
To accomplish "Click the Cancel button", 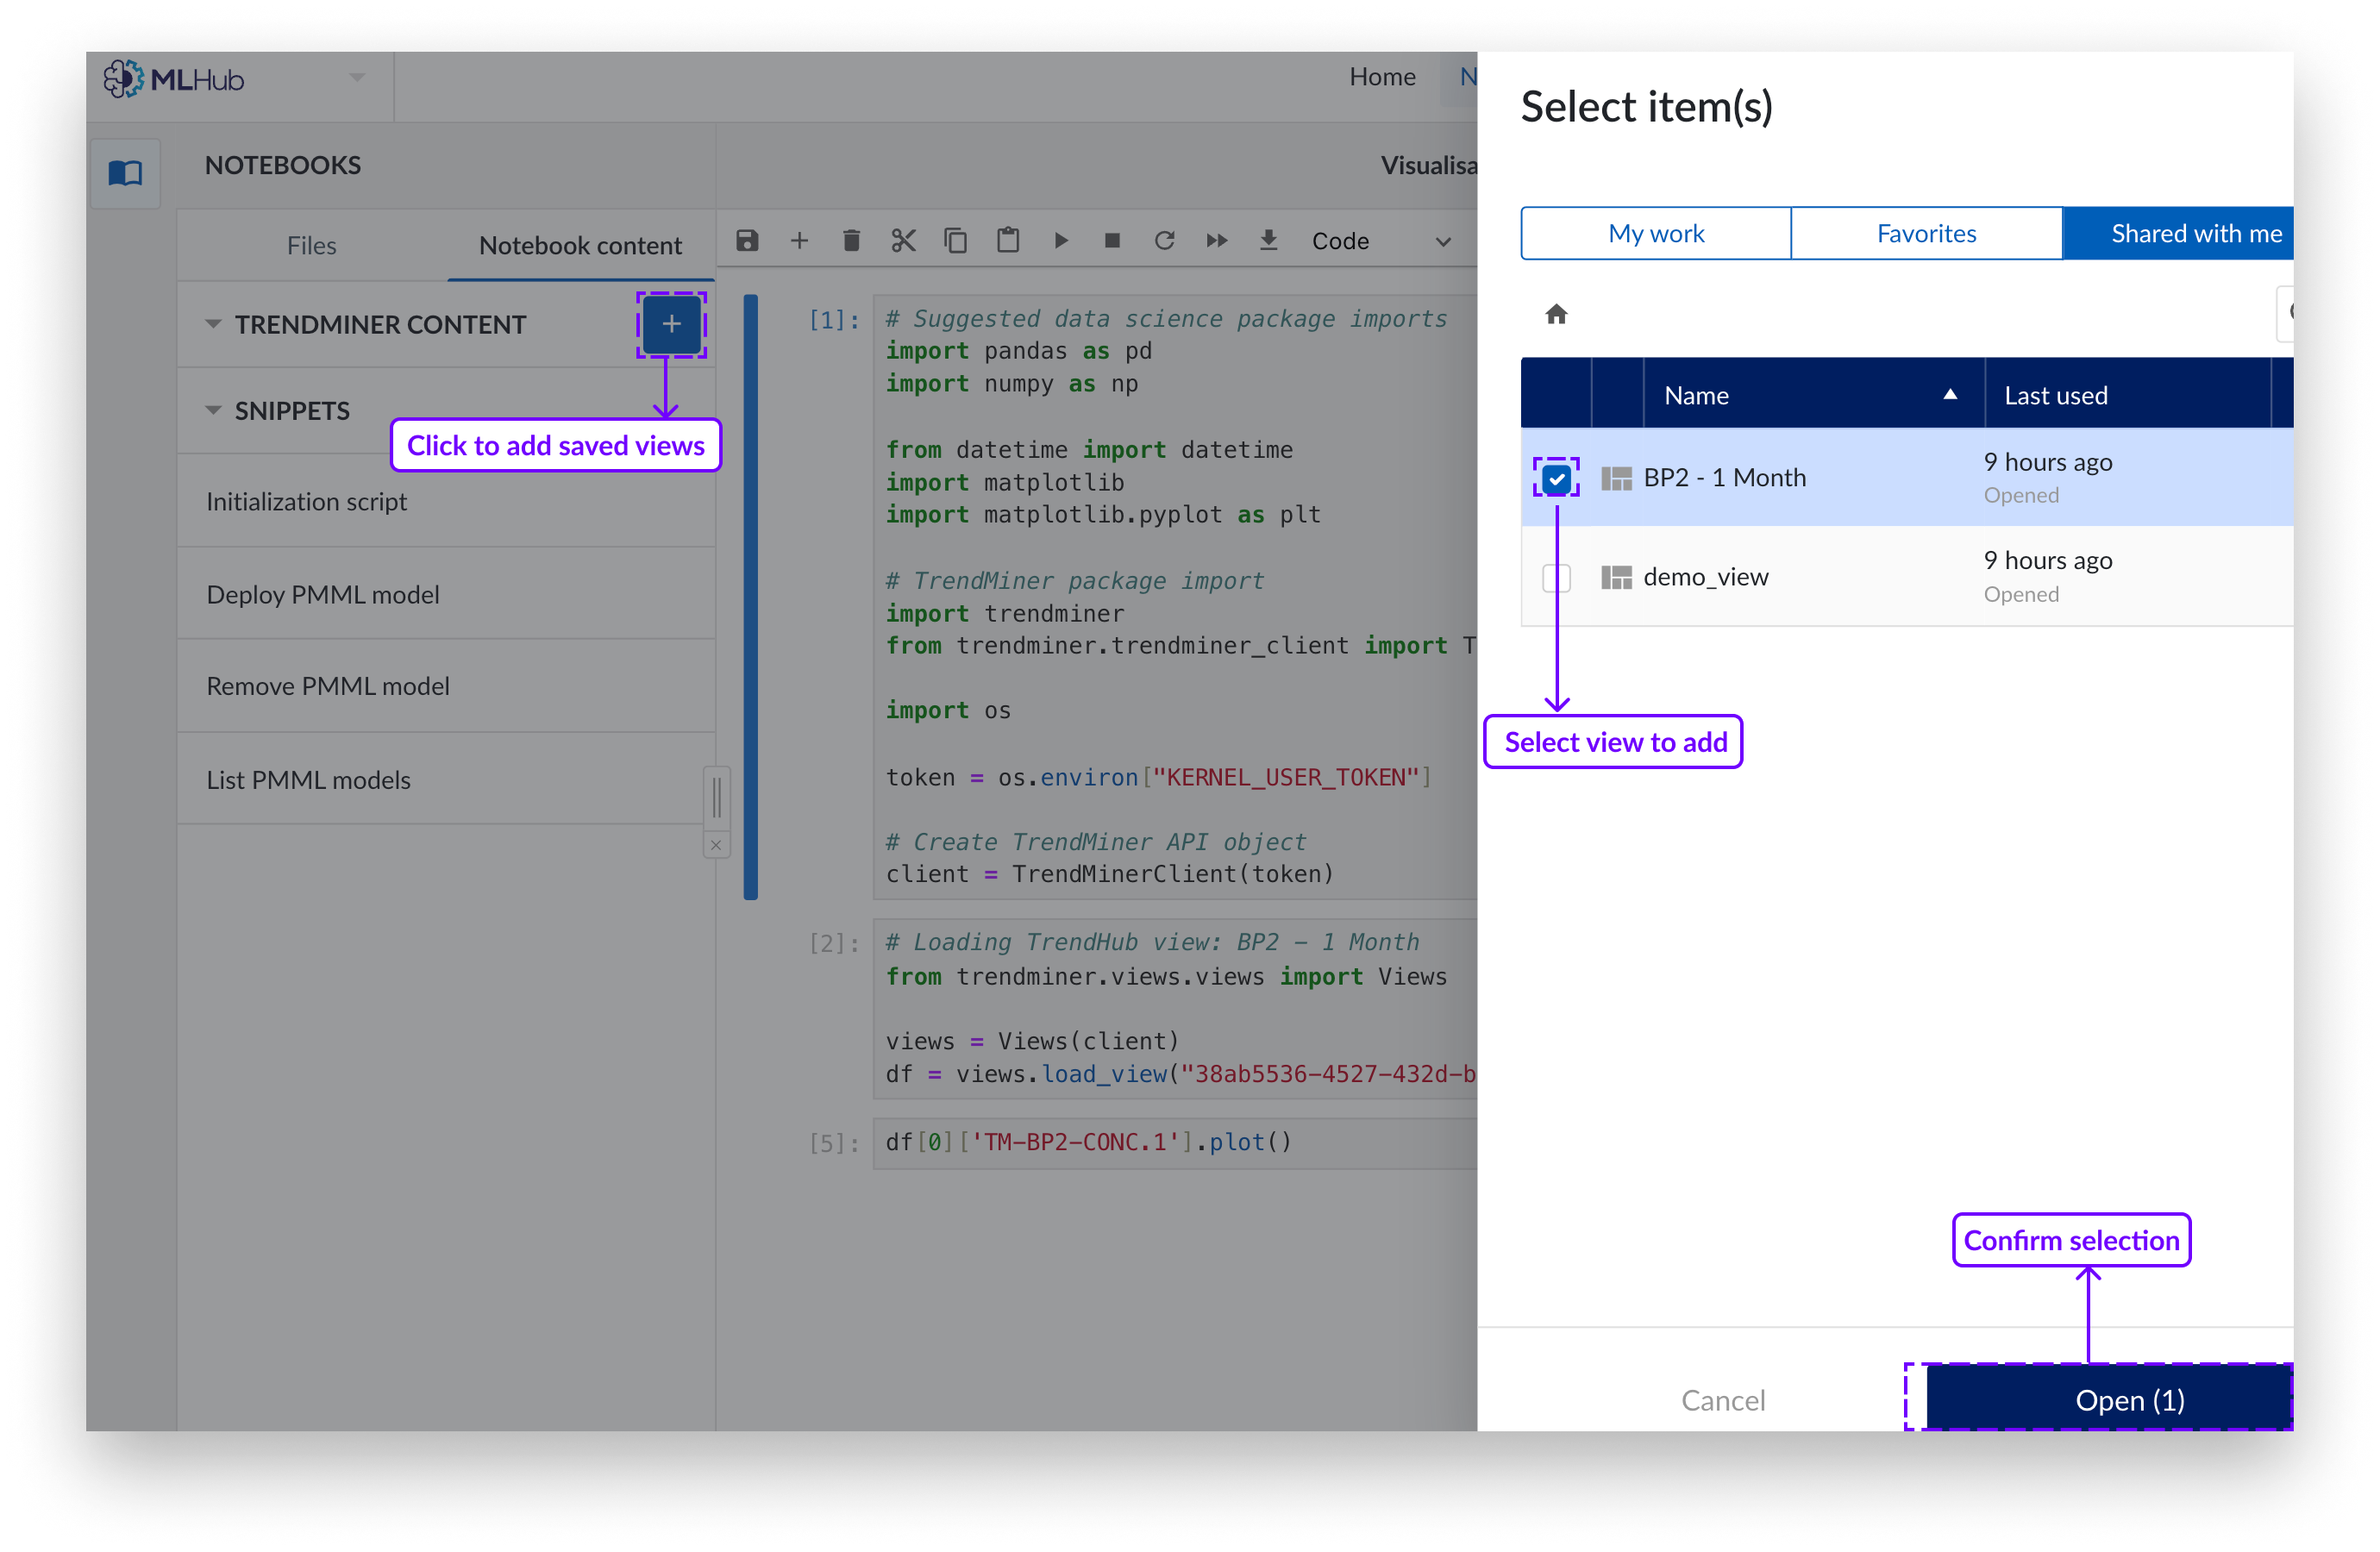I will click(1723, 1399).
